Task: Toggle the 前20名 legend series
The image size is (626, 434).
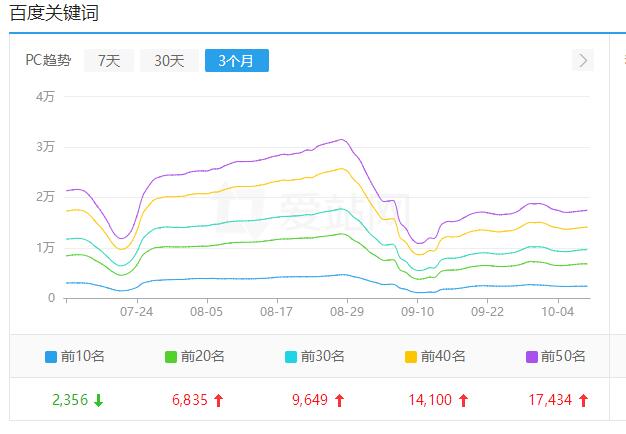Action: click(x=195, y=356)
